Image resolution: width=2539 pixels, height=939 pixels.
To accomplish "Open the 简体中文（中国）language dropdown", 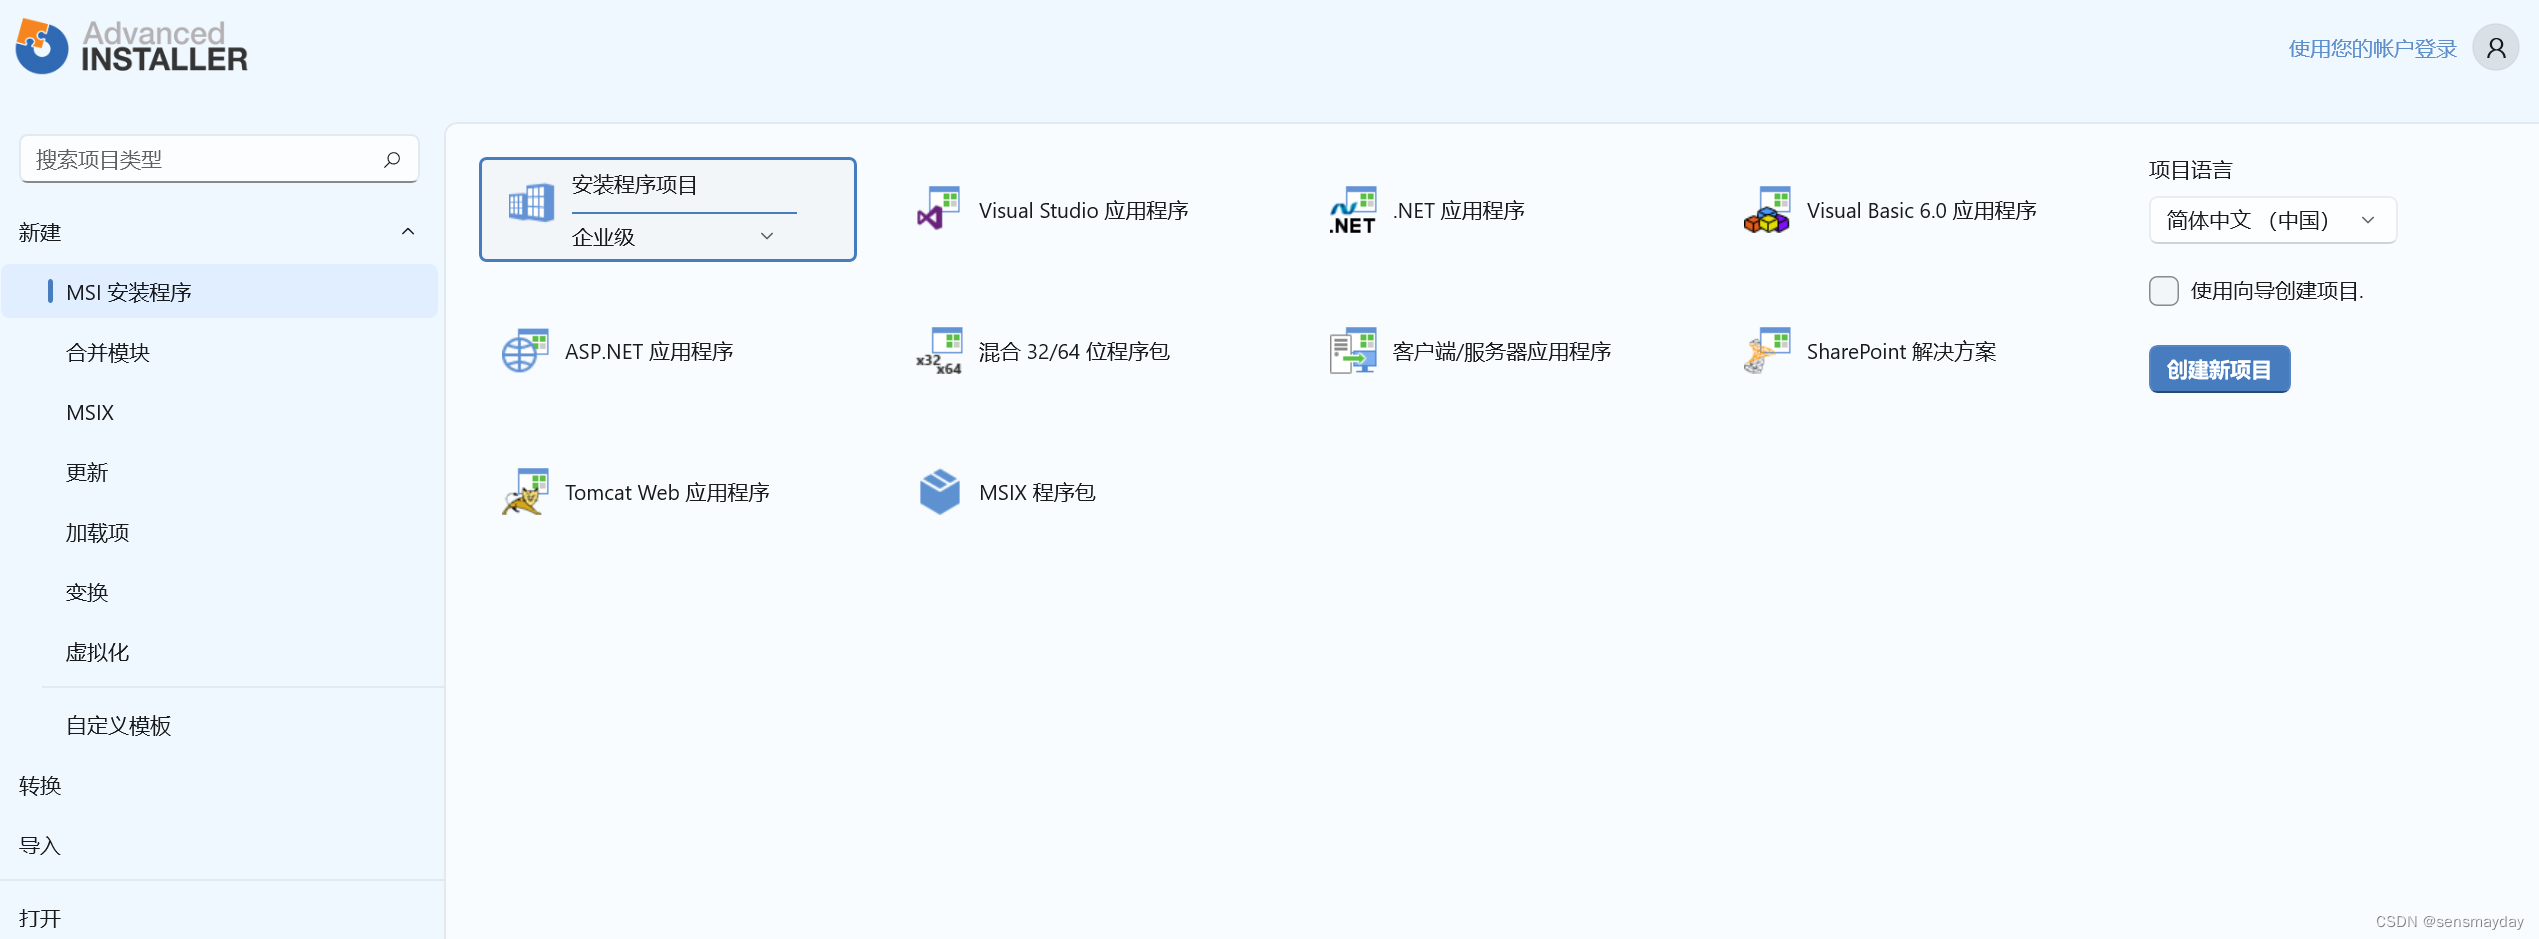I will click(x=2272, y=220).
